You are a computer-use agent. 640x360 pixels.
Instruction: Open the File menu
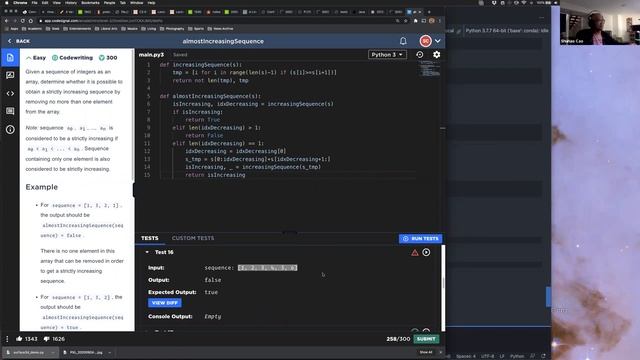pos(35,2)
